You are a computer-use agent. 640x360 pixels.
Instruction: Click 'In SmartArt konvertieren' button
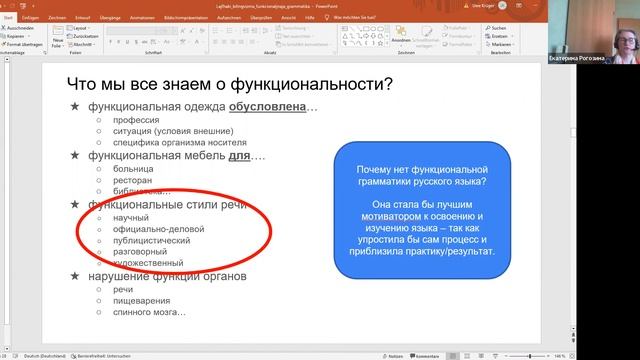(x=302, y=44)
